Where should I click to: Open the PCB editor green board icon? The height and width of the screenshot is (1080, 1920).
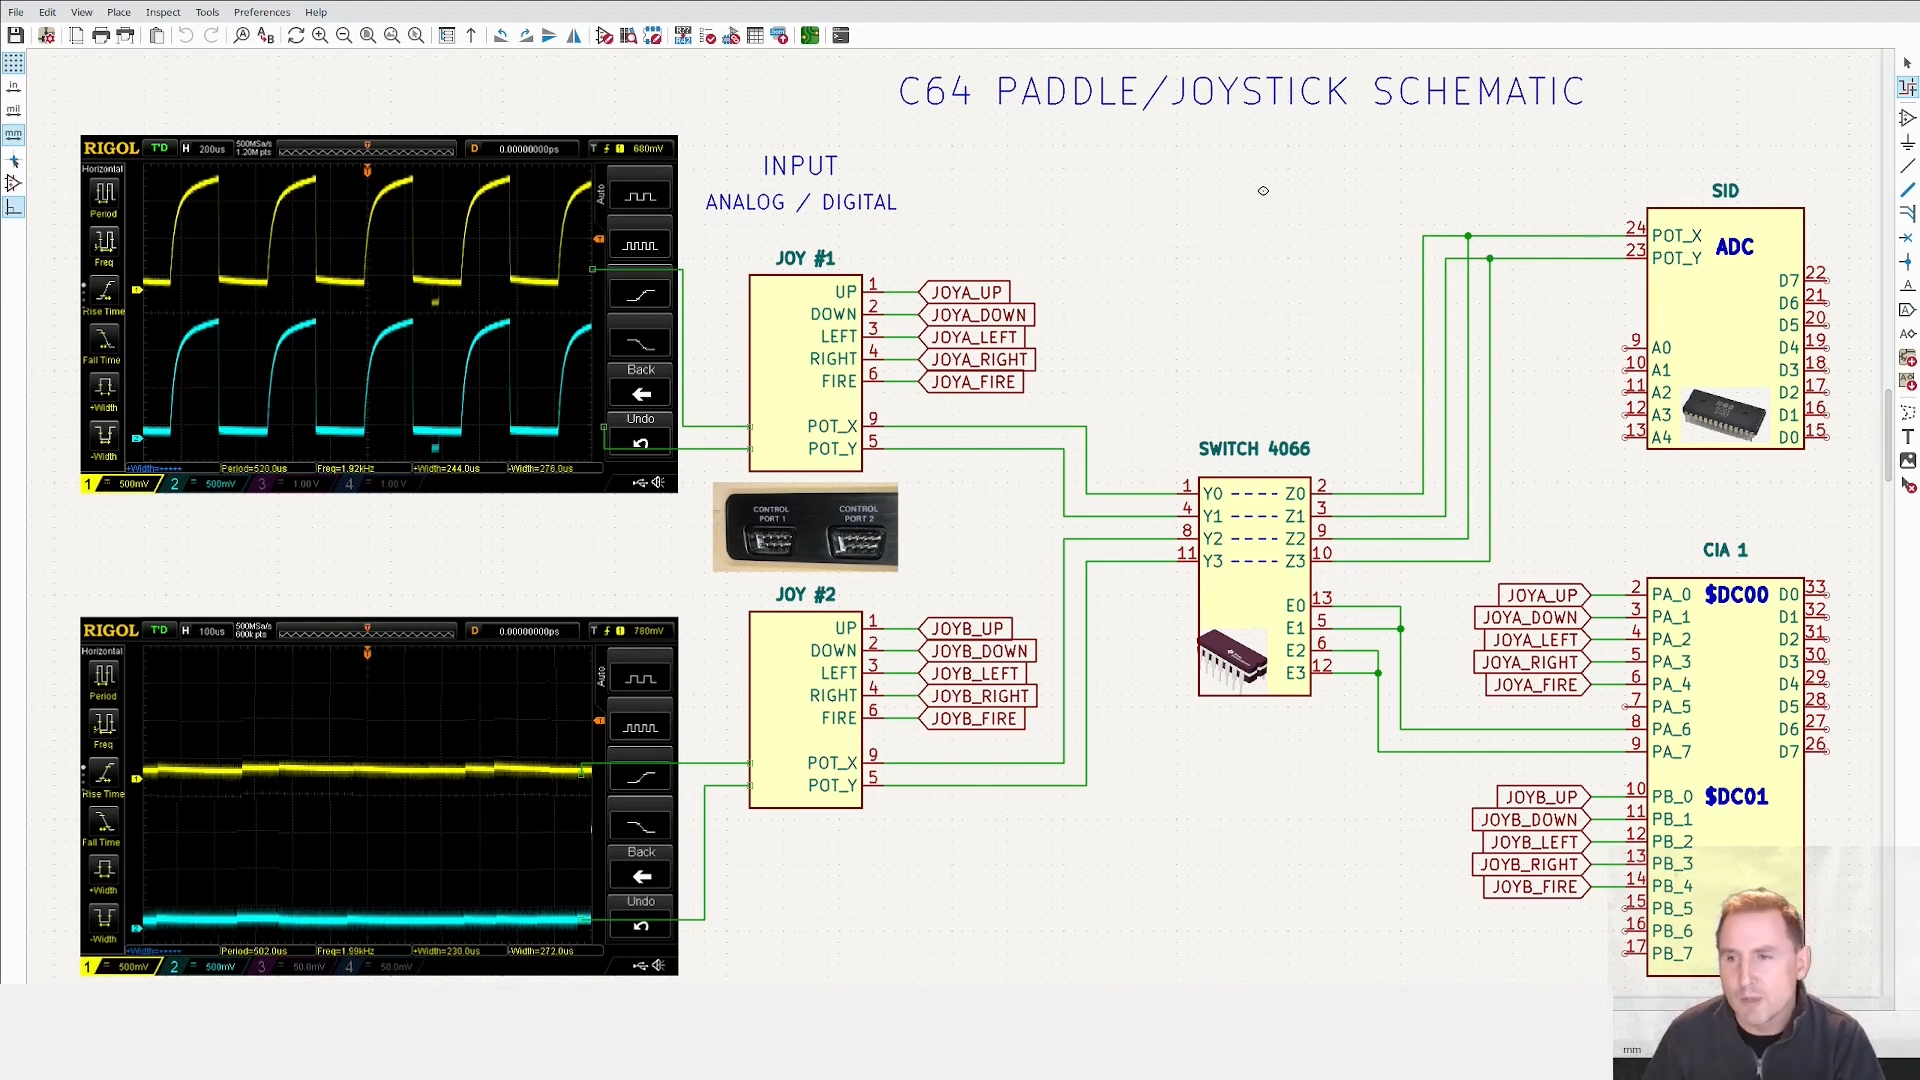[x=809, y=36]
